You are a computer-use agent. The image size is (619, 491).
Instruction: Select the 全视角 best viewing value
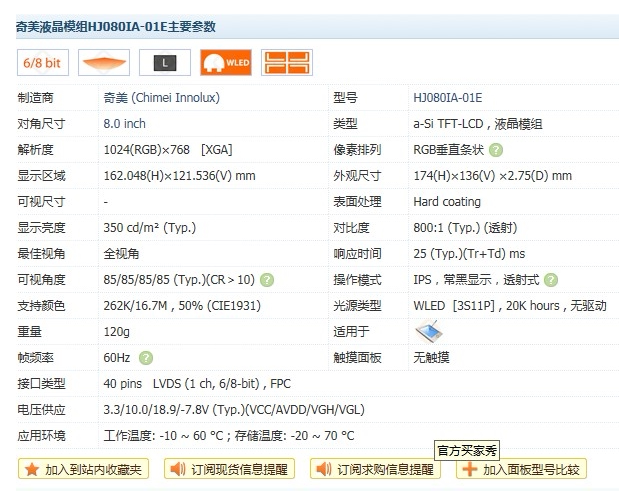(121, 253)
